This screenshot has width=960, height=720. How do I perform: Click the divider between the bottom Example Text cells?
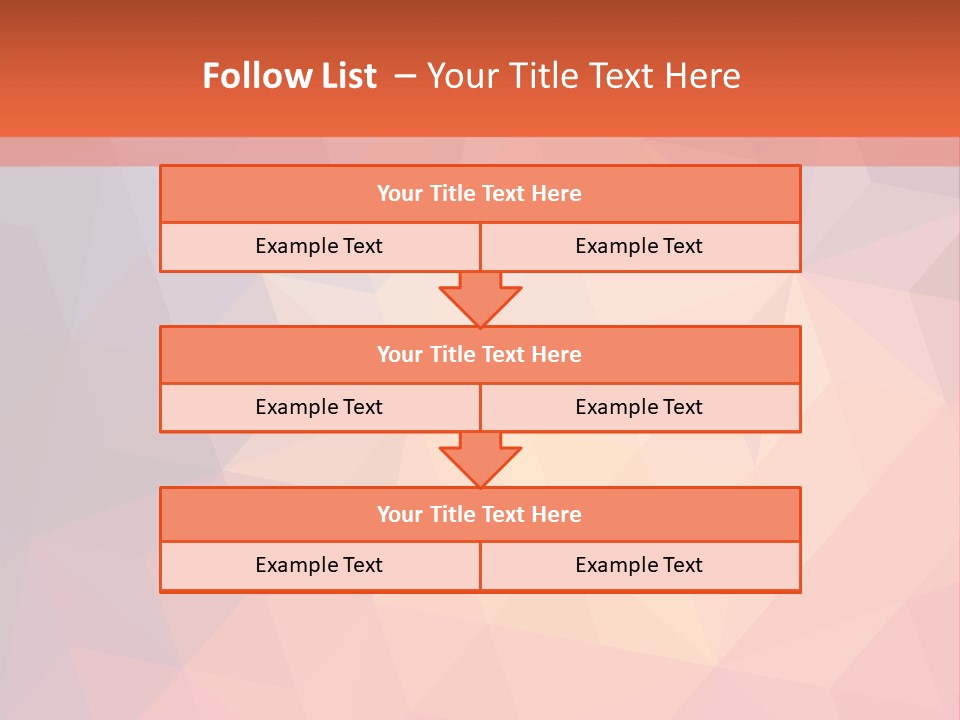481,566
